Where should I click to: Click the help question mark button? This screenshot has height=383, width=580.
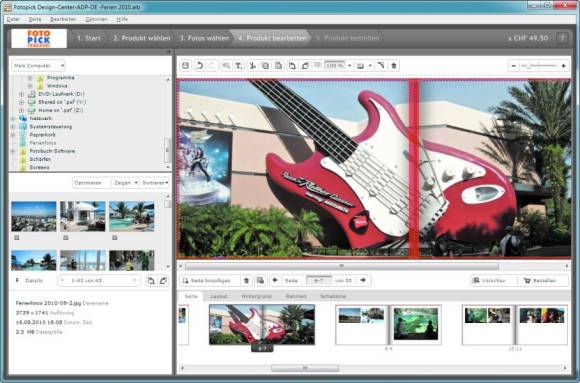tap(562, 38)
